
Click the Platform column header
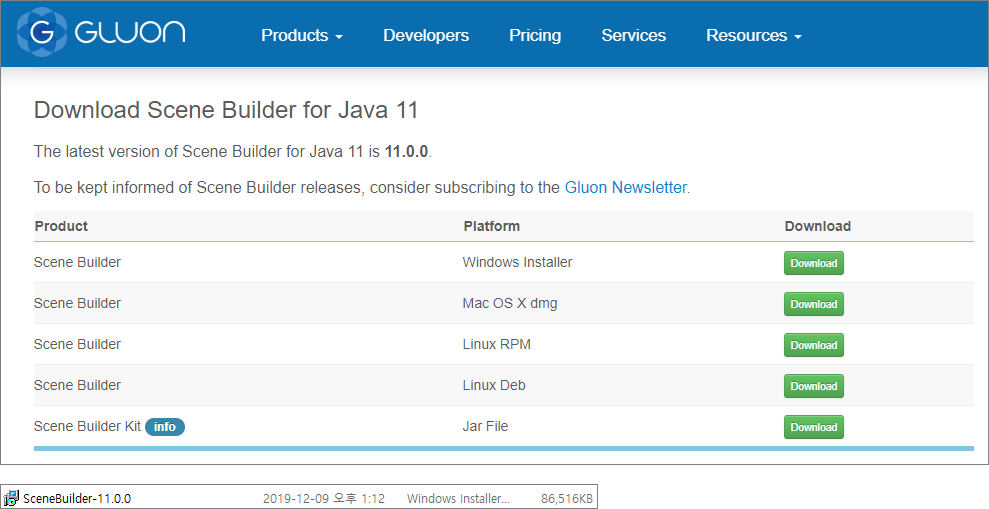pos(491,226)
